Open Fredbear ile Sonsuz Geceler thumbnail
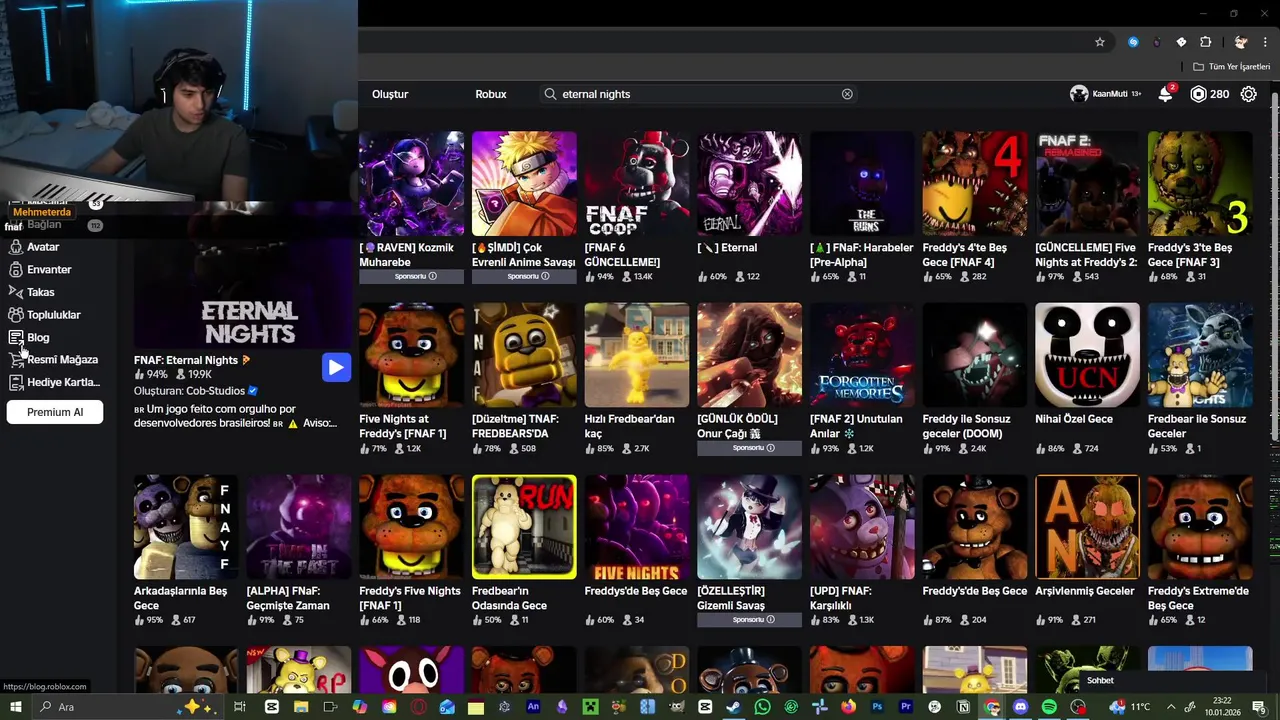 pyautogui.click(x=1200, y=355)
